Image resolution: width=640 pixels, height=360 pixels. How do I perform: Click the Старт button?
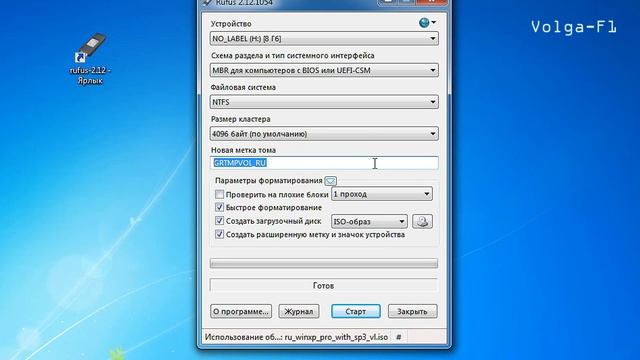[356, 311]
